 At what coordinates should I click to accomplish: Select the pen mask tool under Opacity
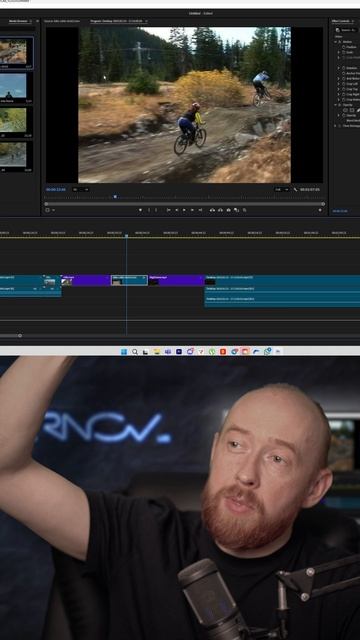click(x=358, y=110)
